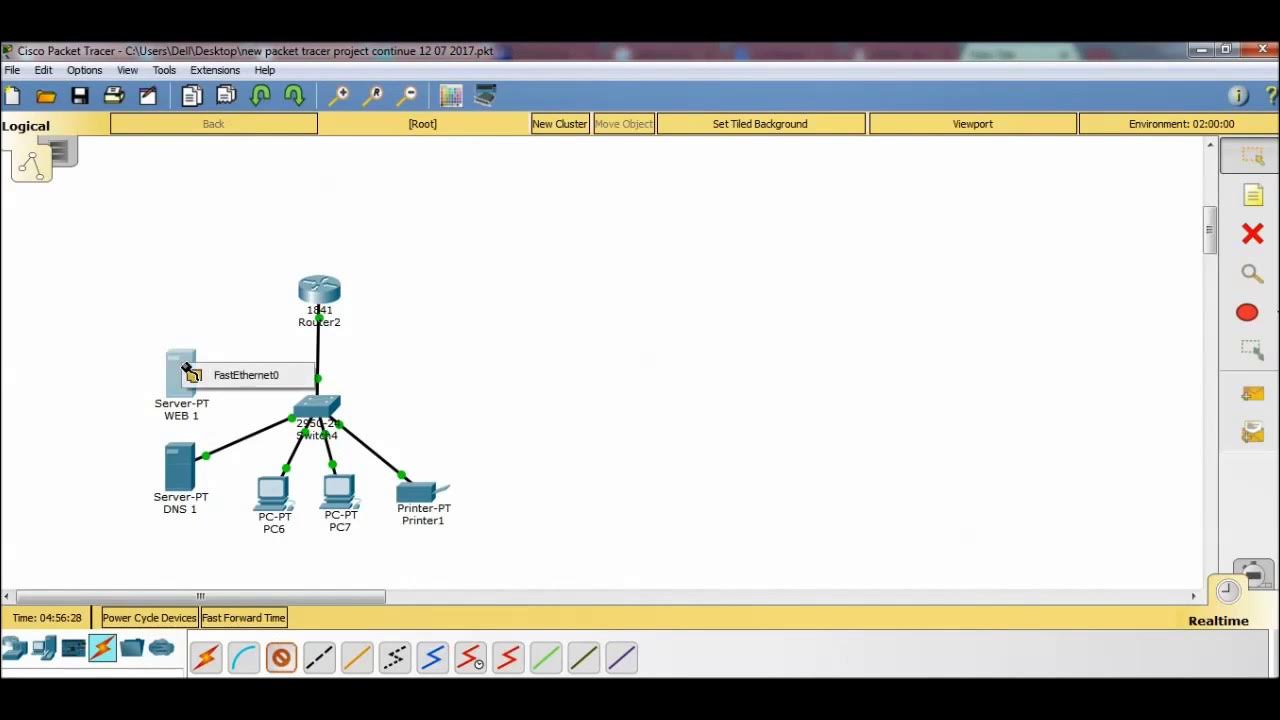Select the dark olive cable type

pyautogui.click(x=584, y=658)
